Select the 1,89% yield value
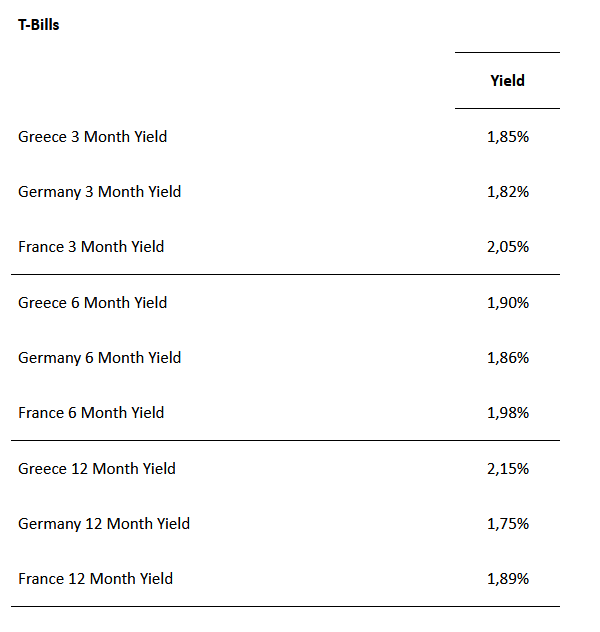The width and height of the screenshot is (600, 632). tap(507, 579)
